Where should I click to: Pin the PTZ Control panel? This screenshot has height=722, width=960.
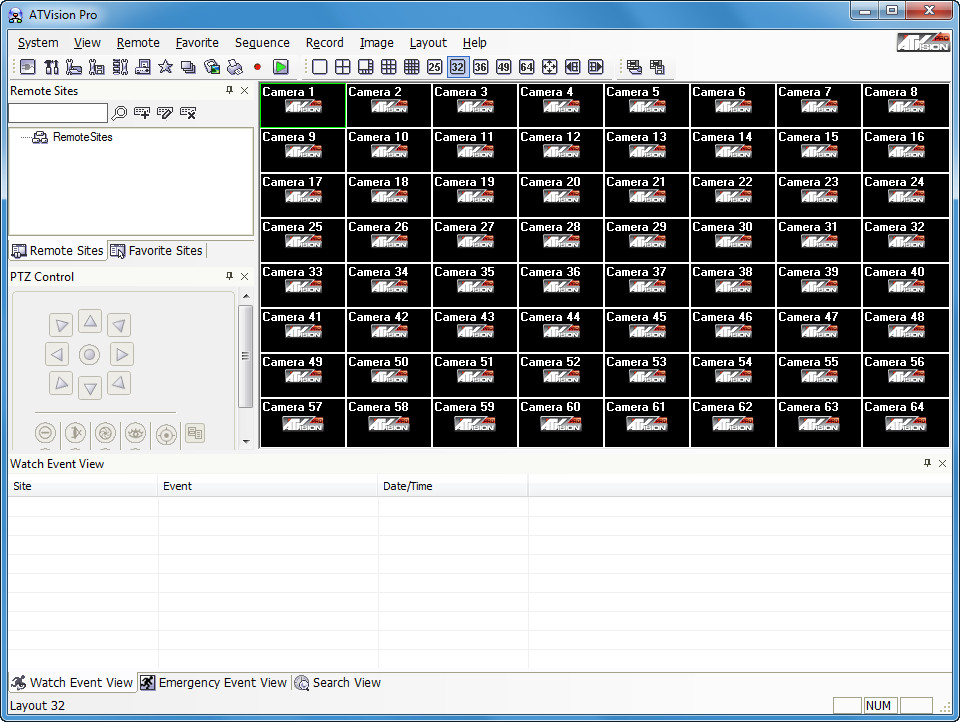click(x=228, y=276)
